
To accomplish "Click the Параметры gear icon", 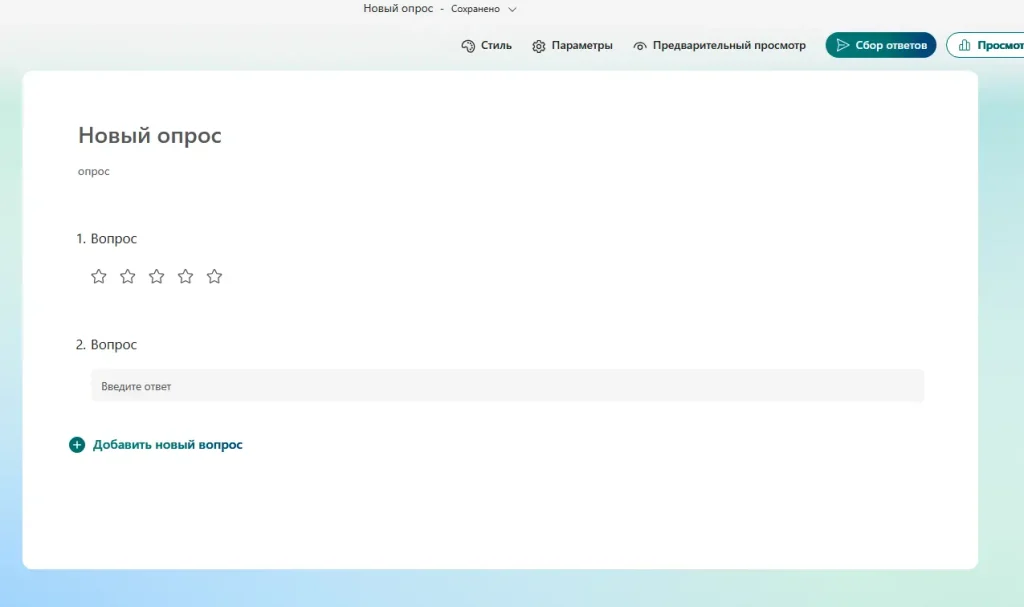I will pyautogui.click(x=539, y=46).
